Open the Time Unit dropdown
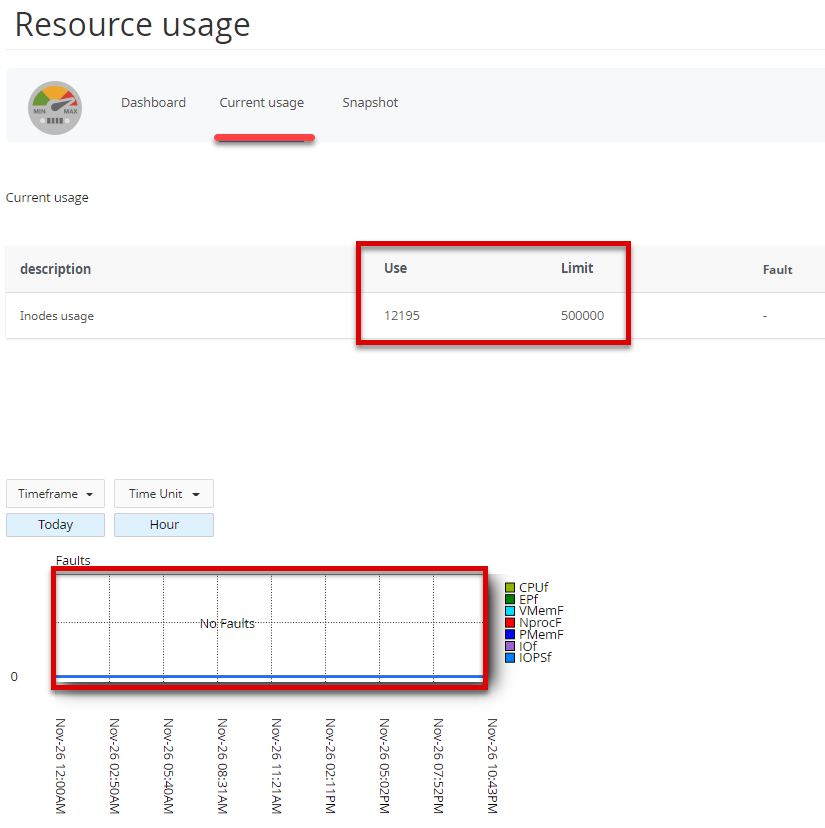 pyautogui.click(x=164, y=494)
